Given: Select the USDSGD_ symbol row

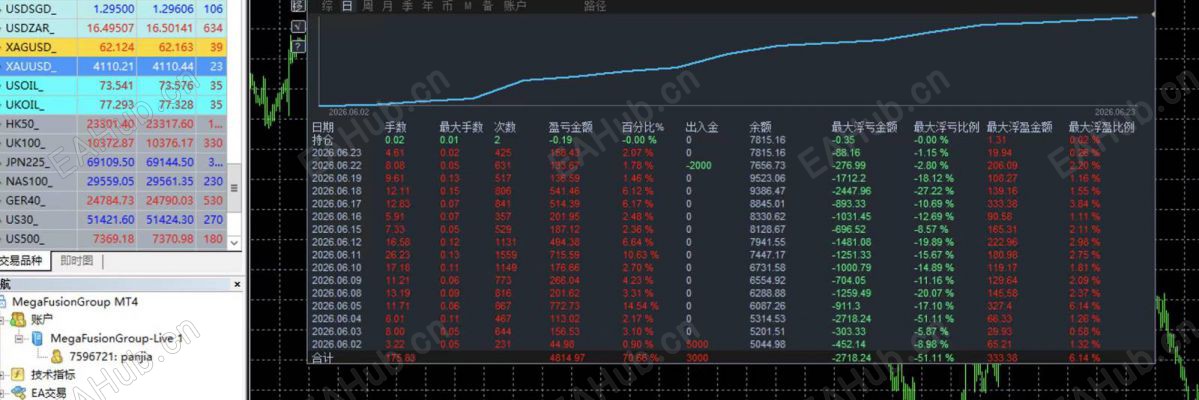Looking at the screenshot, I should (115, 9).
